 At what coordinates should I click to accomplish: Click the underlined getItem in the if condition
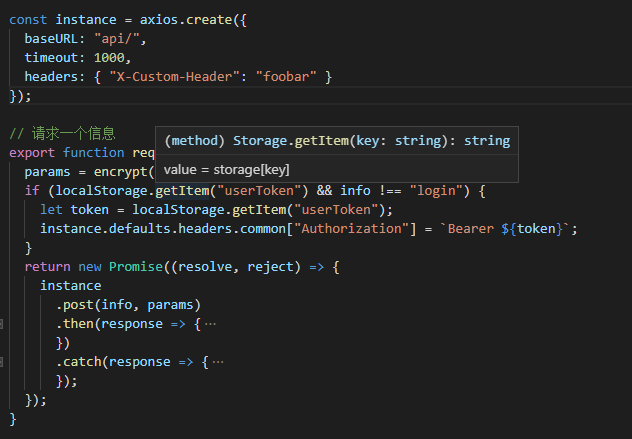tap(182, 191)
